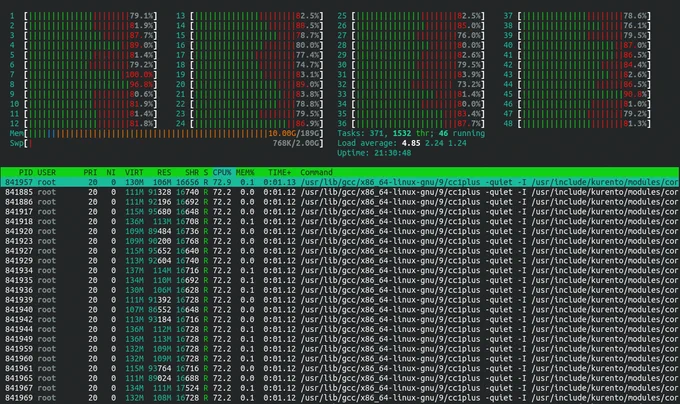
Task: Select process 841923 in the list
Action: pos(340,241)
